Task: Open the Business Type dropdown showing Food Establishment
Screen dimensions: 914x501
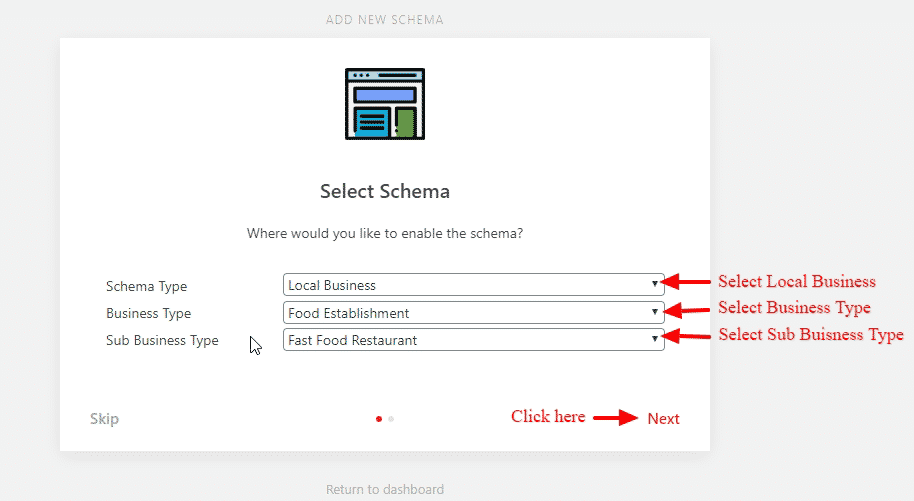Action: (x=473, y=313)
